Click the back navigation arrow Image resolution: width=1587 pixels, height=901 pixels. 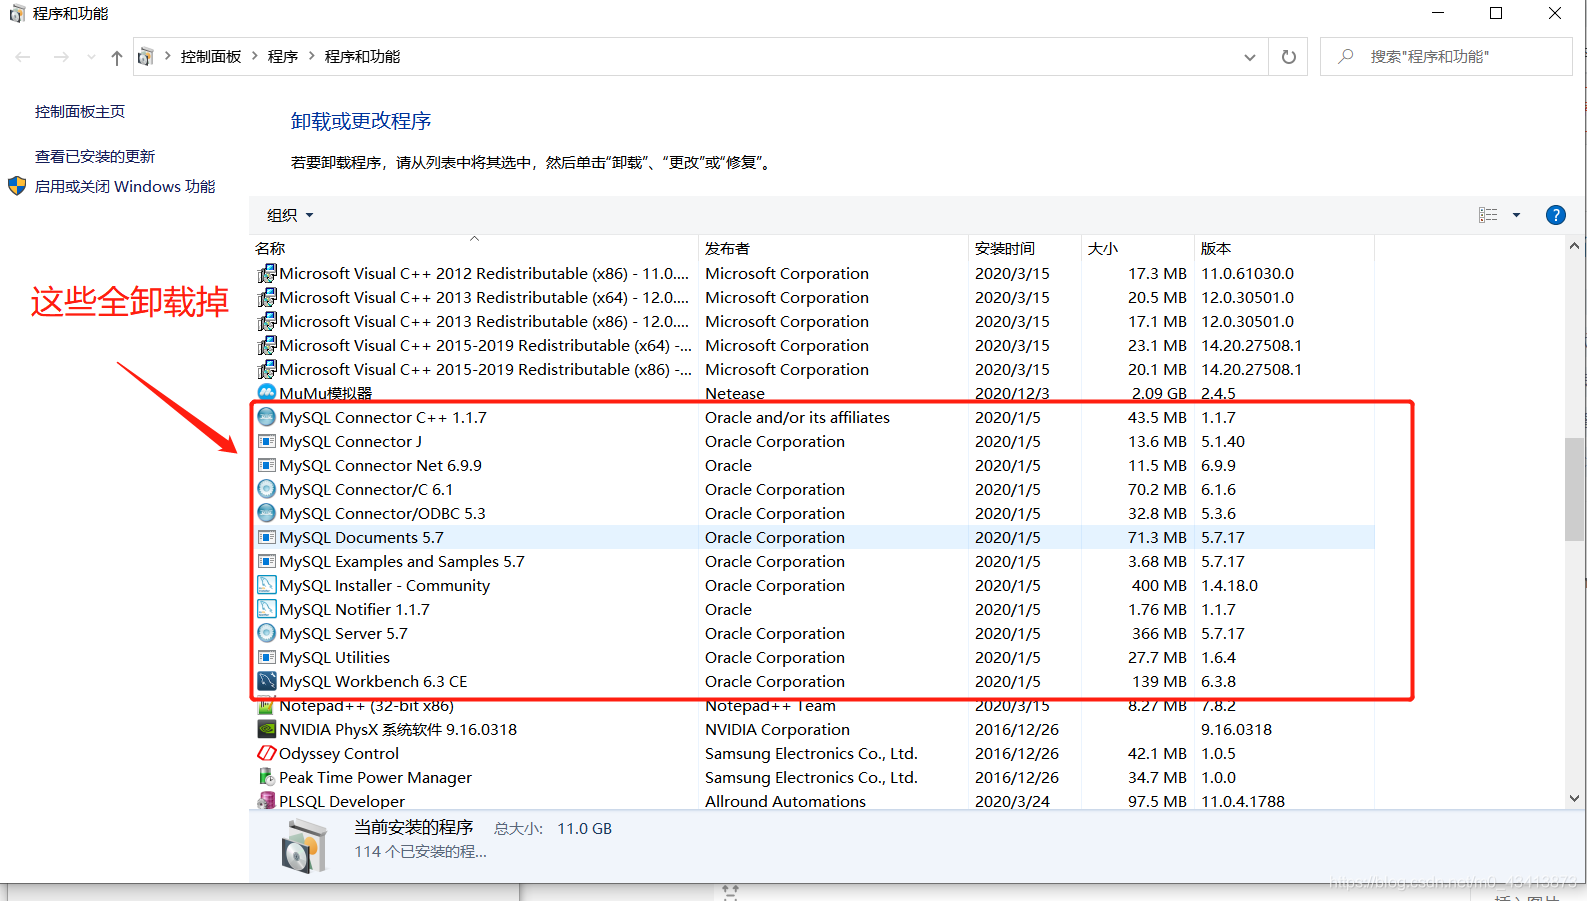pos(23,57)
